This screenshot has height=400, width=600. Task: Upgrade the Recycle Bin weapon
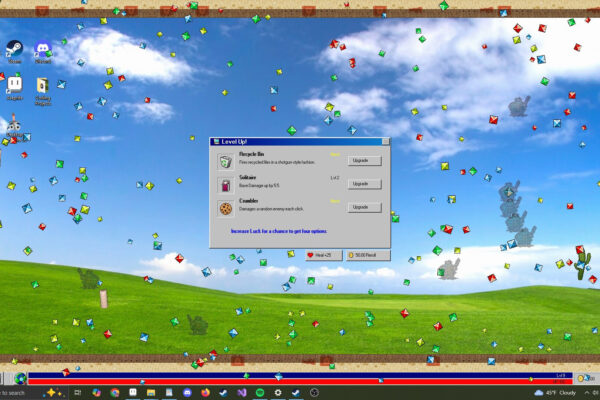point(364,160)
